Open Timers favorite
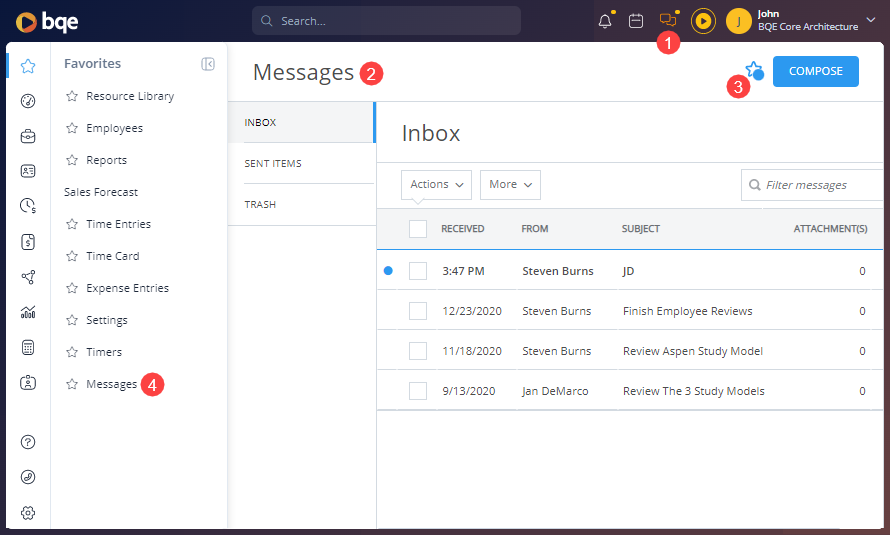The height and width of the screenshot is (535, 890). [x=104, y=352]
